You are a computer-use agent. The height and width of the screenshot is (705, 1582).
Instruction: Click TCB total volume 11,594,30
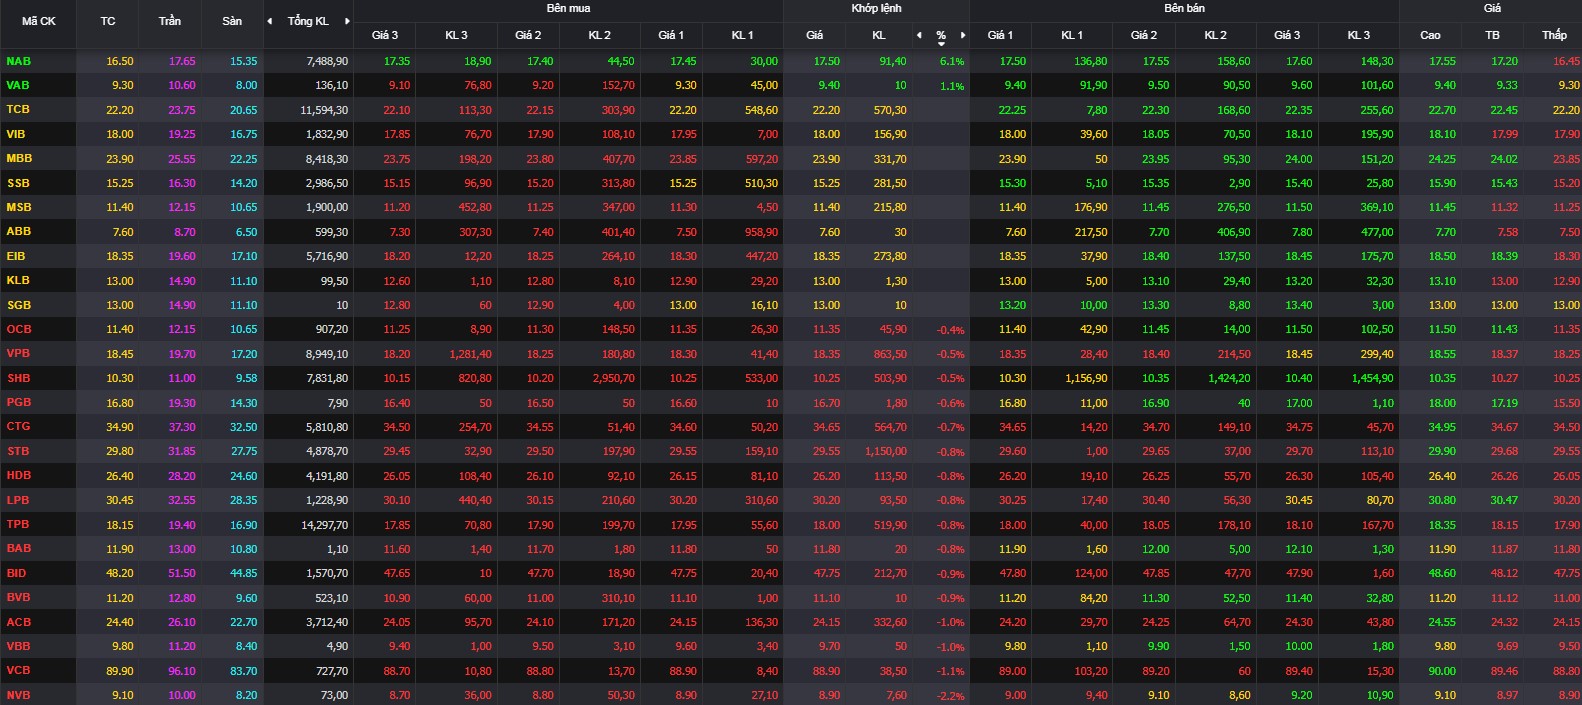(x=324, y=110)
